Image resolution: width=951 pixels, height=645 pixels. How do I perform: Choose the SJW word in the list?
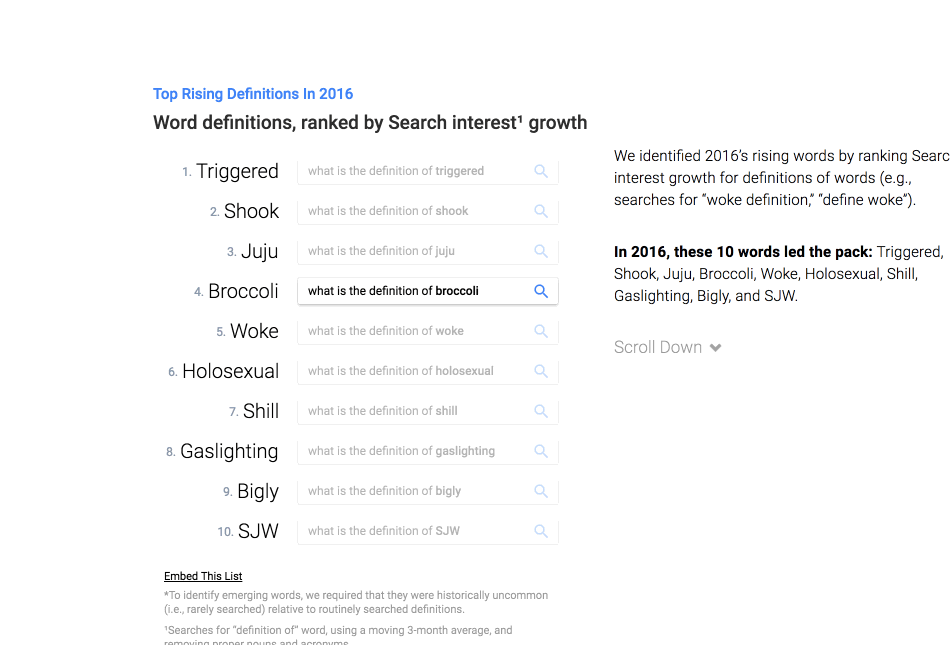(x=258, y=531)
